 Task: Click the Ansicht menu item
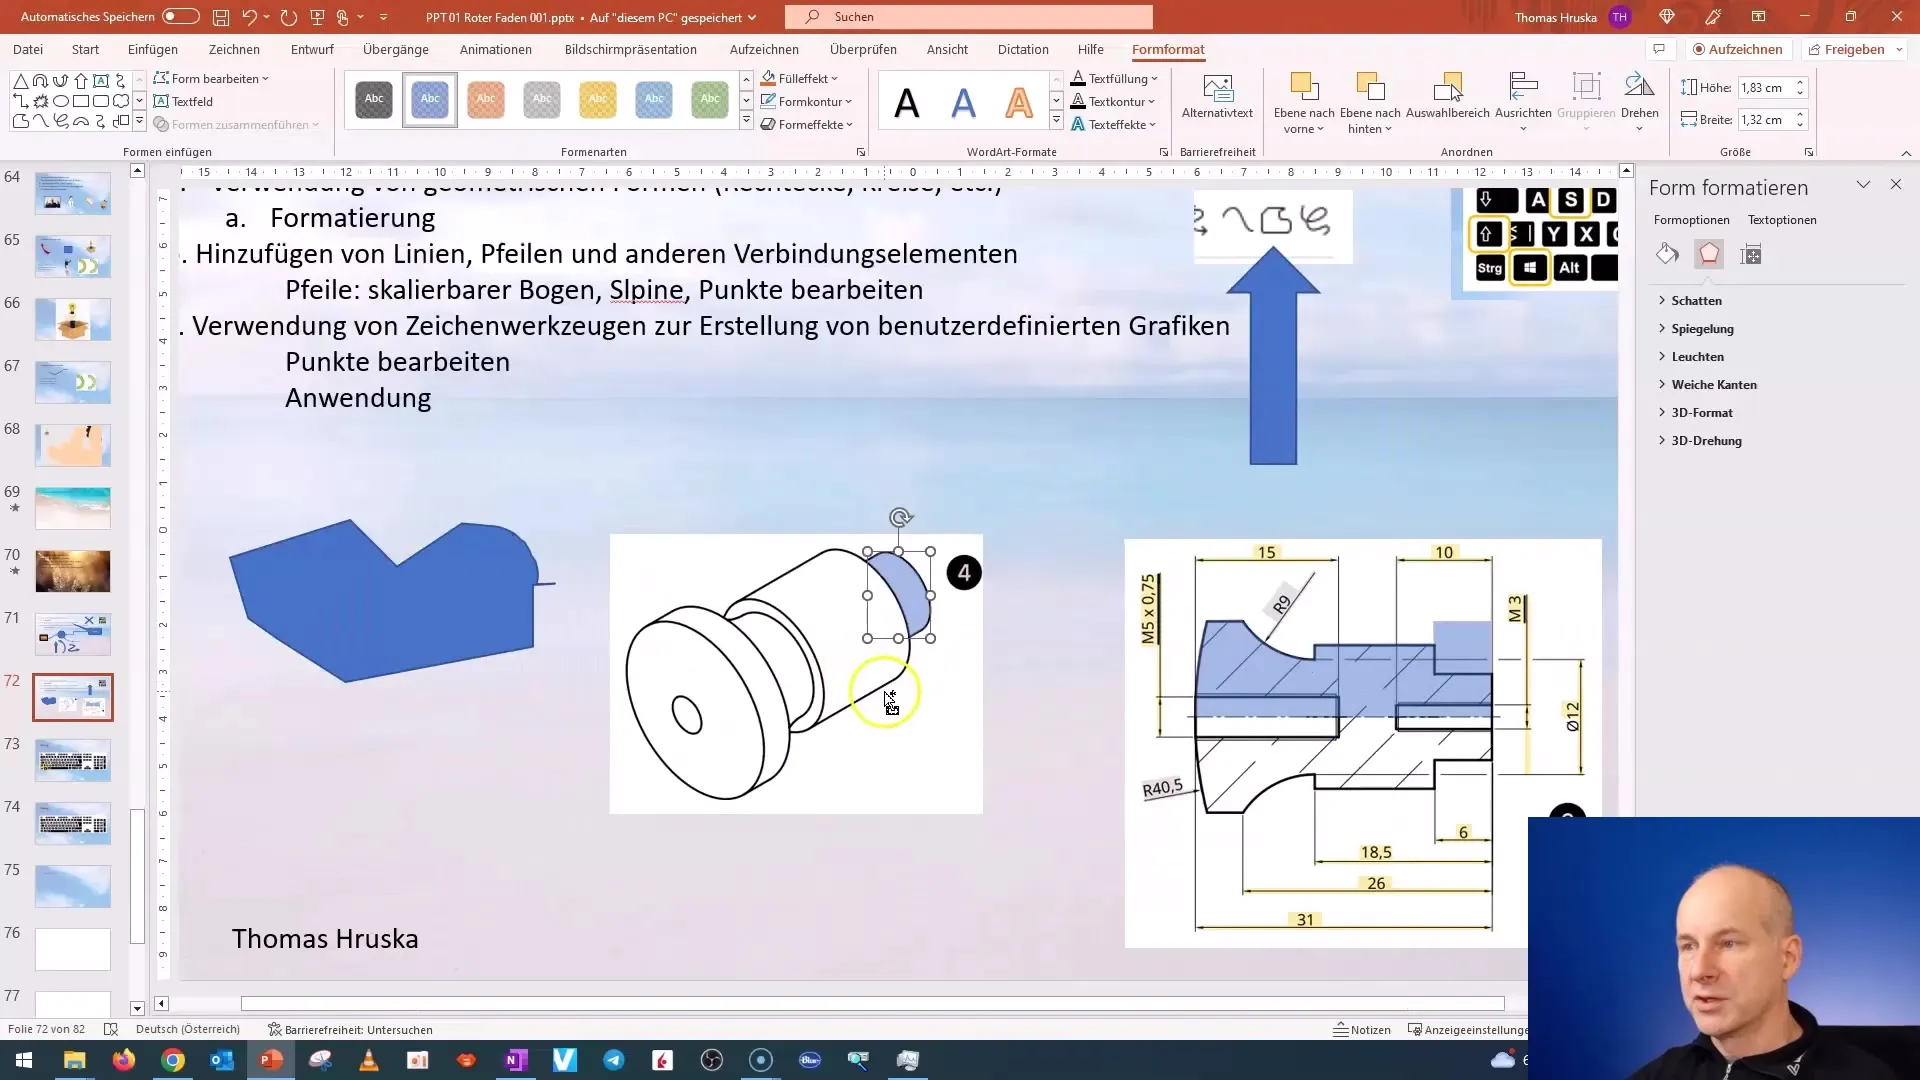pos(949,50)
